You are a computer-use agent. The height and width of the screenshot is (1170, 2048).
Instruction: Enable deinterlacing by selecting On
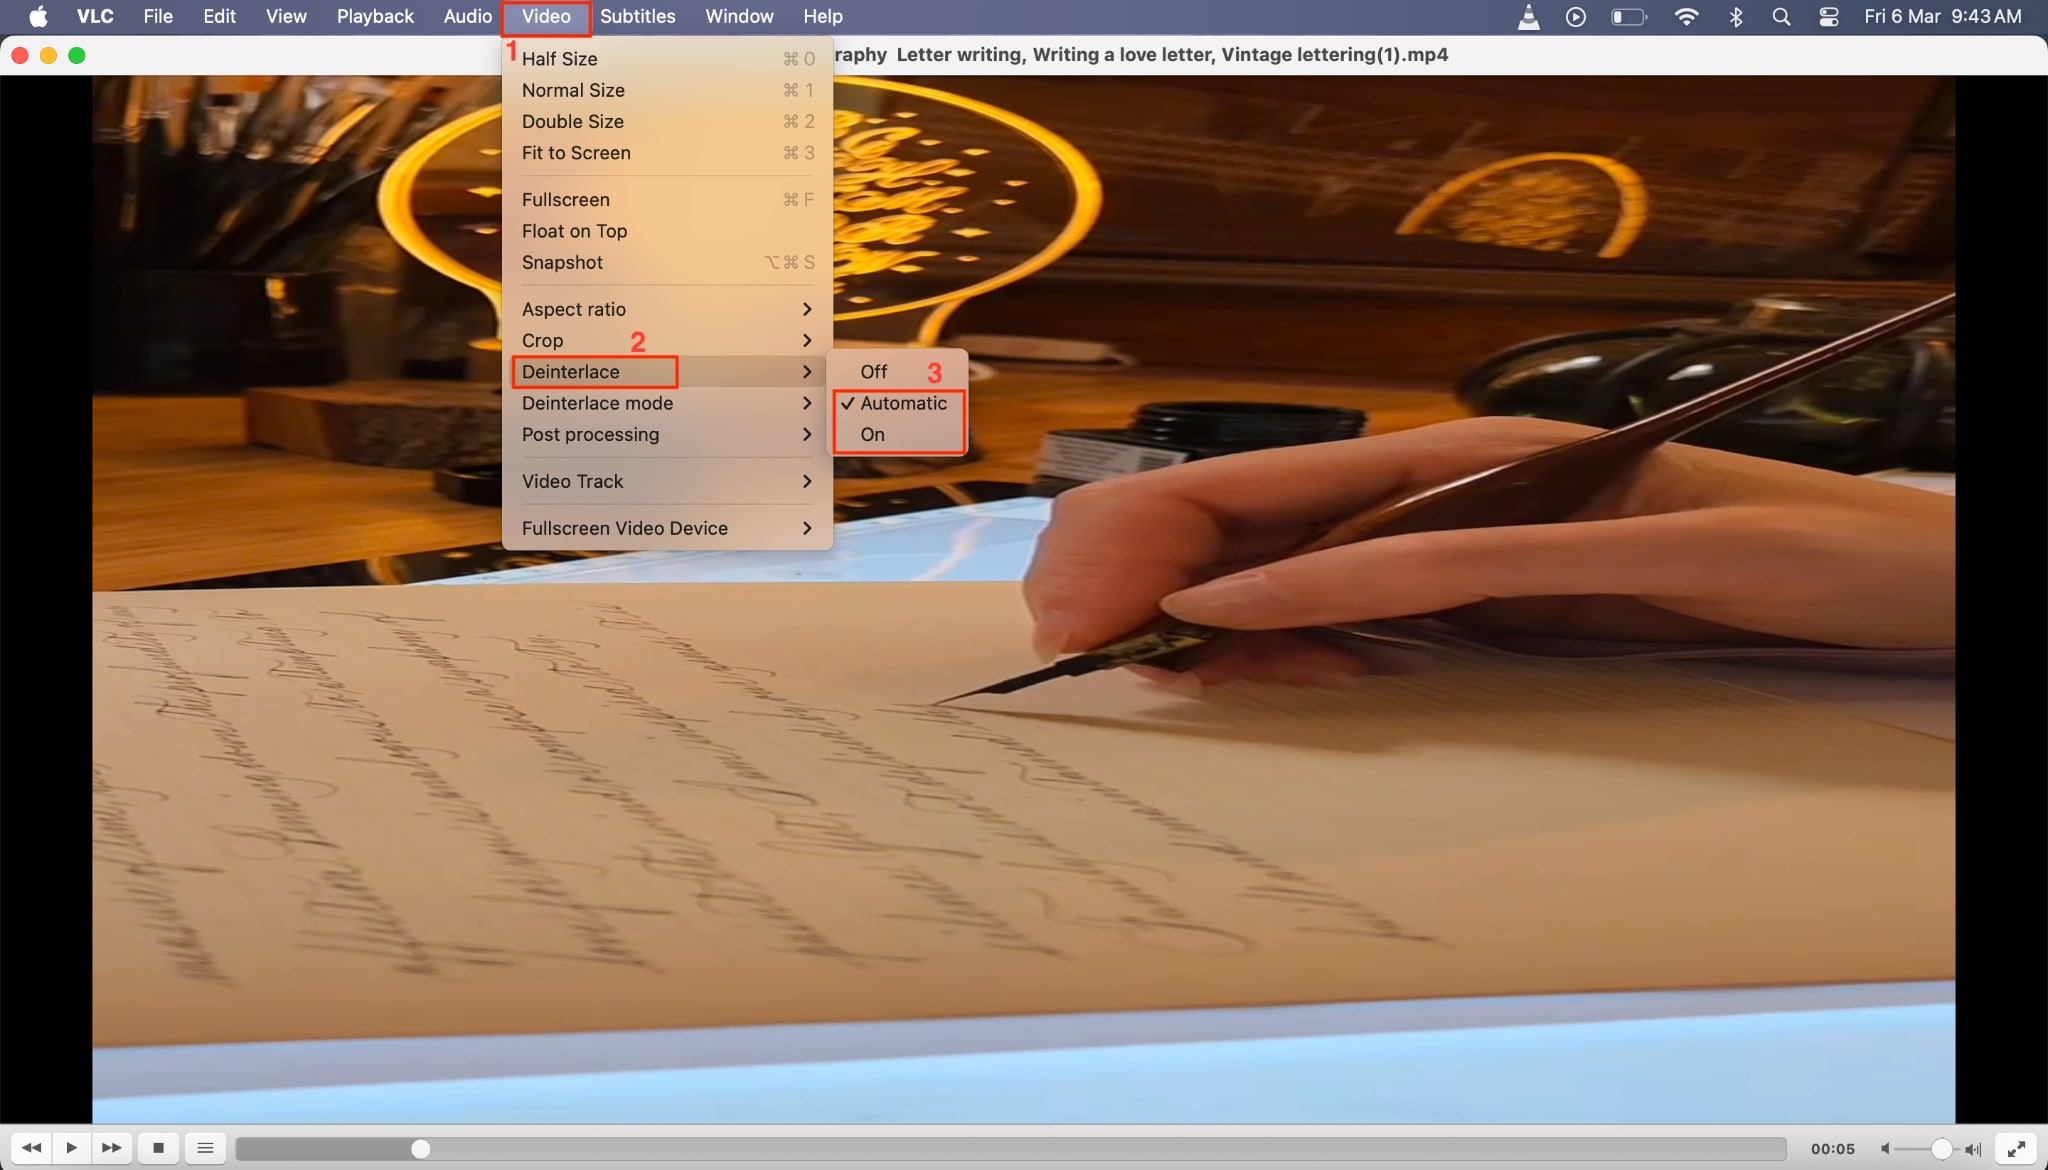871,434
